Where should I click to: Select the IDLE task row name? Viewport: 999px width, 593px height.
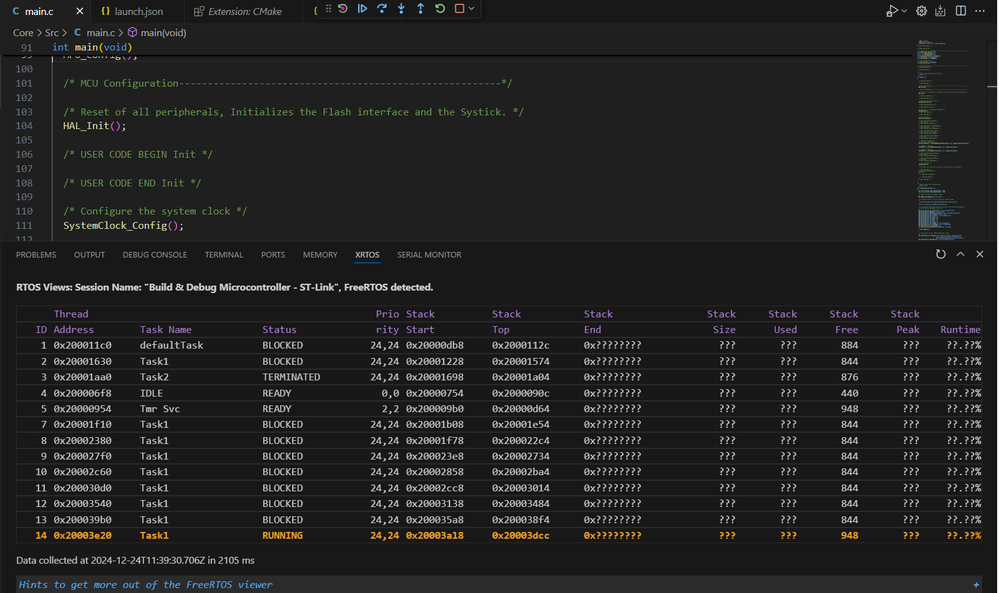point(151,393)
